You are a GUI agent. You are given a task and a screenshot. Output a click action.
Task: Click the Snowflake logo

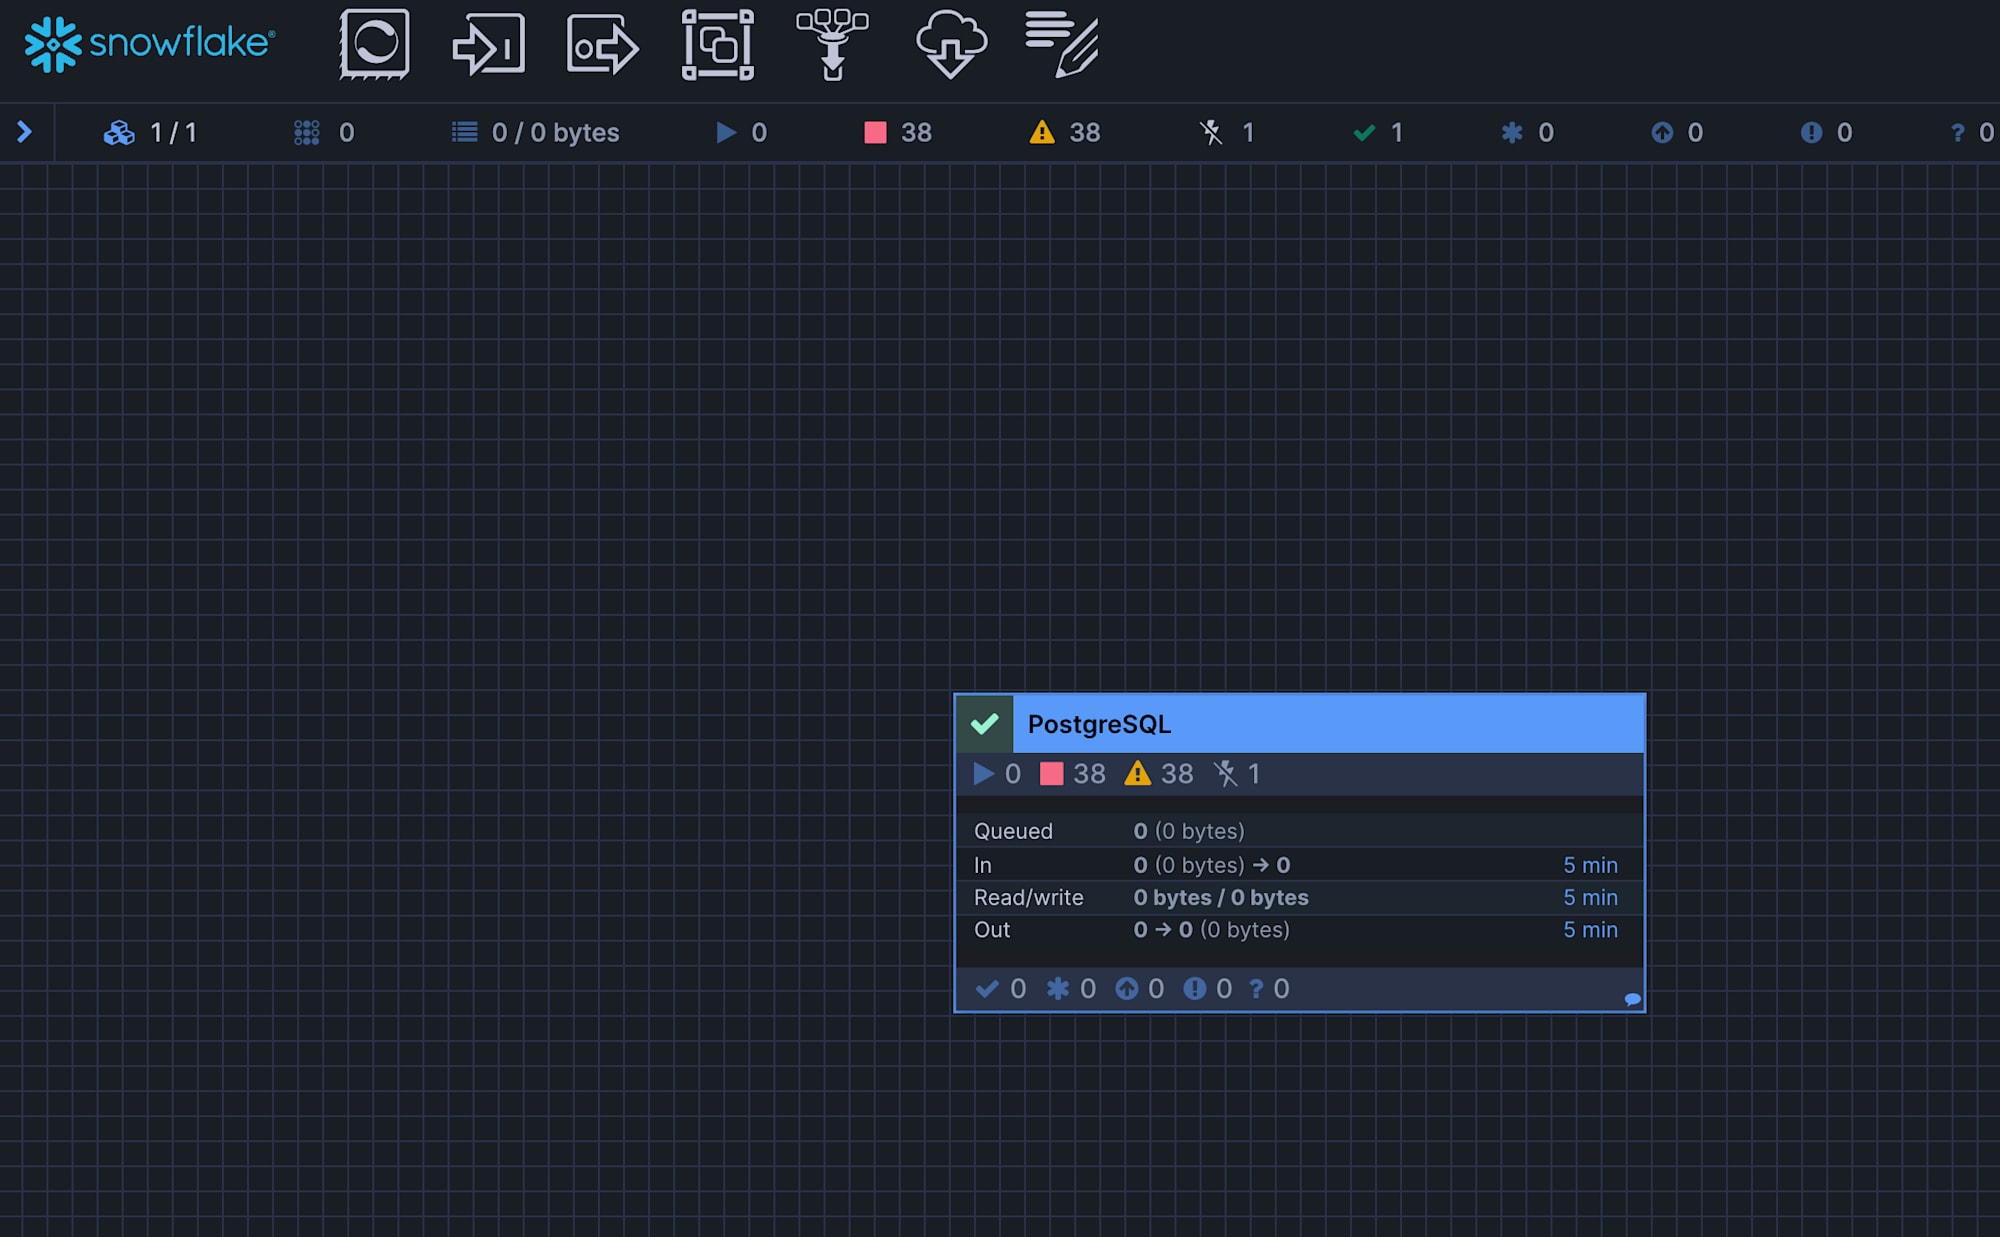point(150,44)
